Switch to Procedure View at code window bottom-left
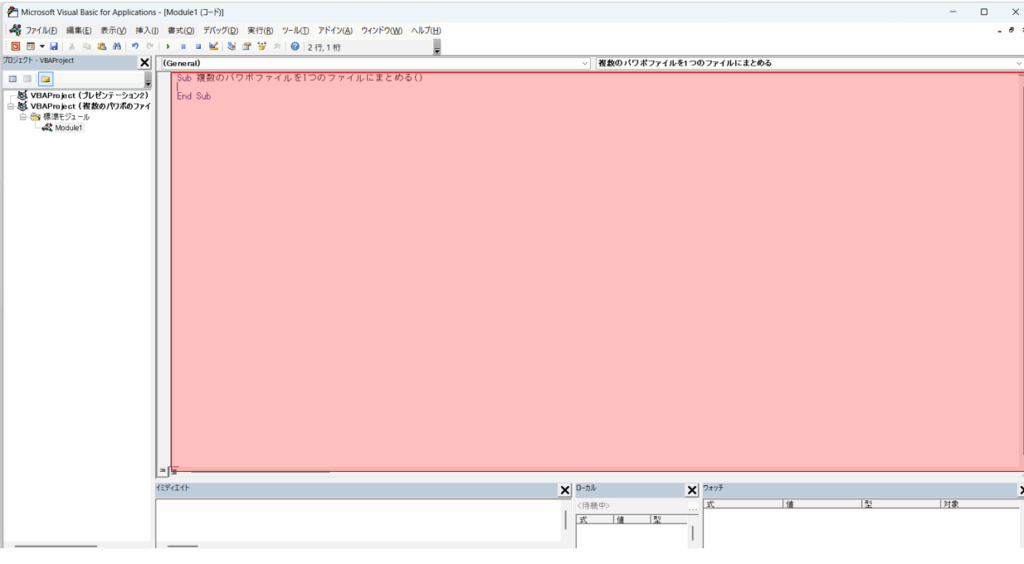 click(x=162, y=470)
